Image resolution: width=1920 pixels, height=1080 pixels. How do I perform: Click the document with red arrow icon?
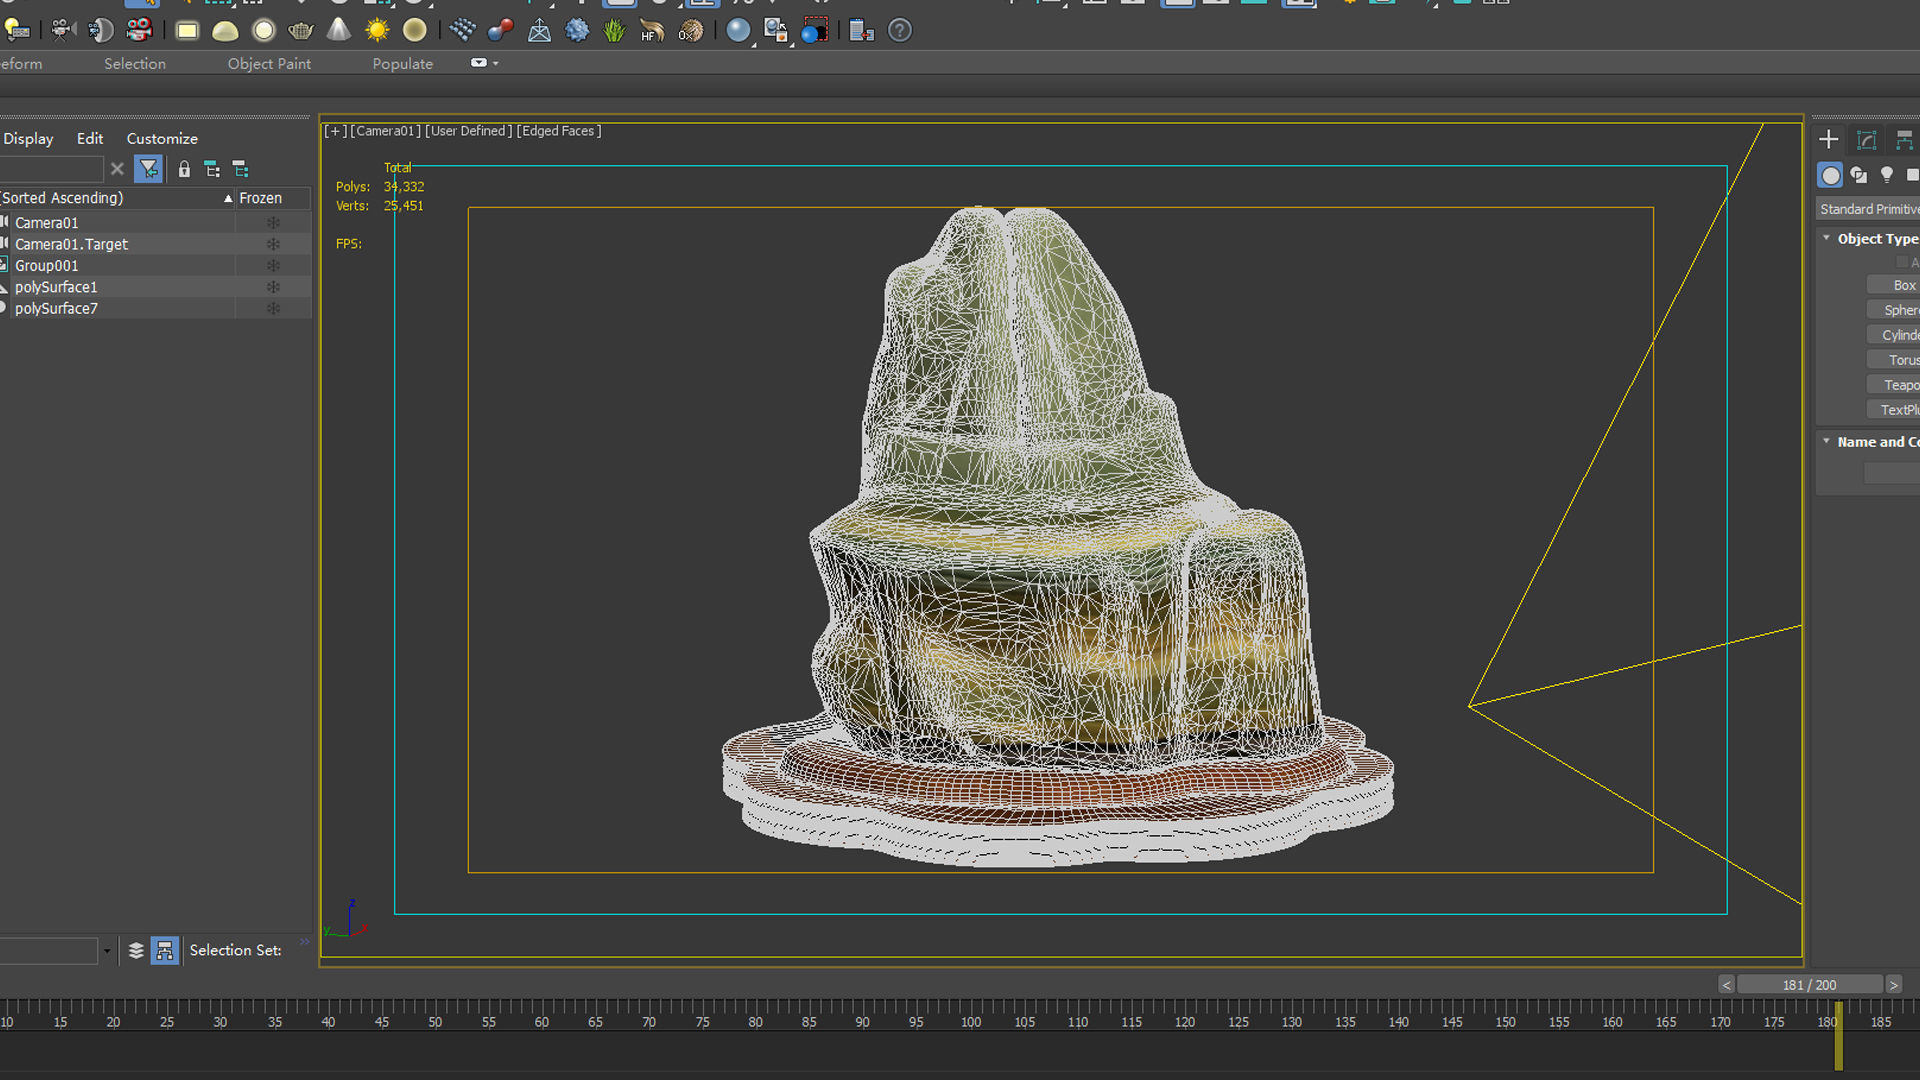[861, 30]
